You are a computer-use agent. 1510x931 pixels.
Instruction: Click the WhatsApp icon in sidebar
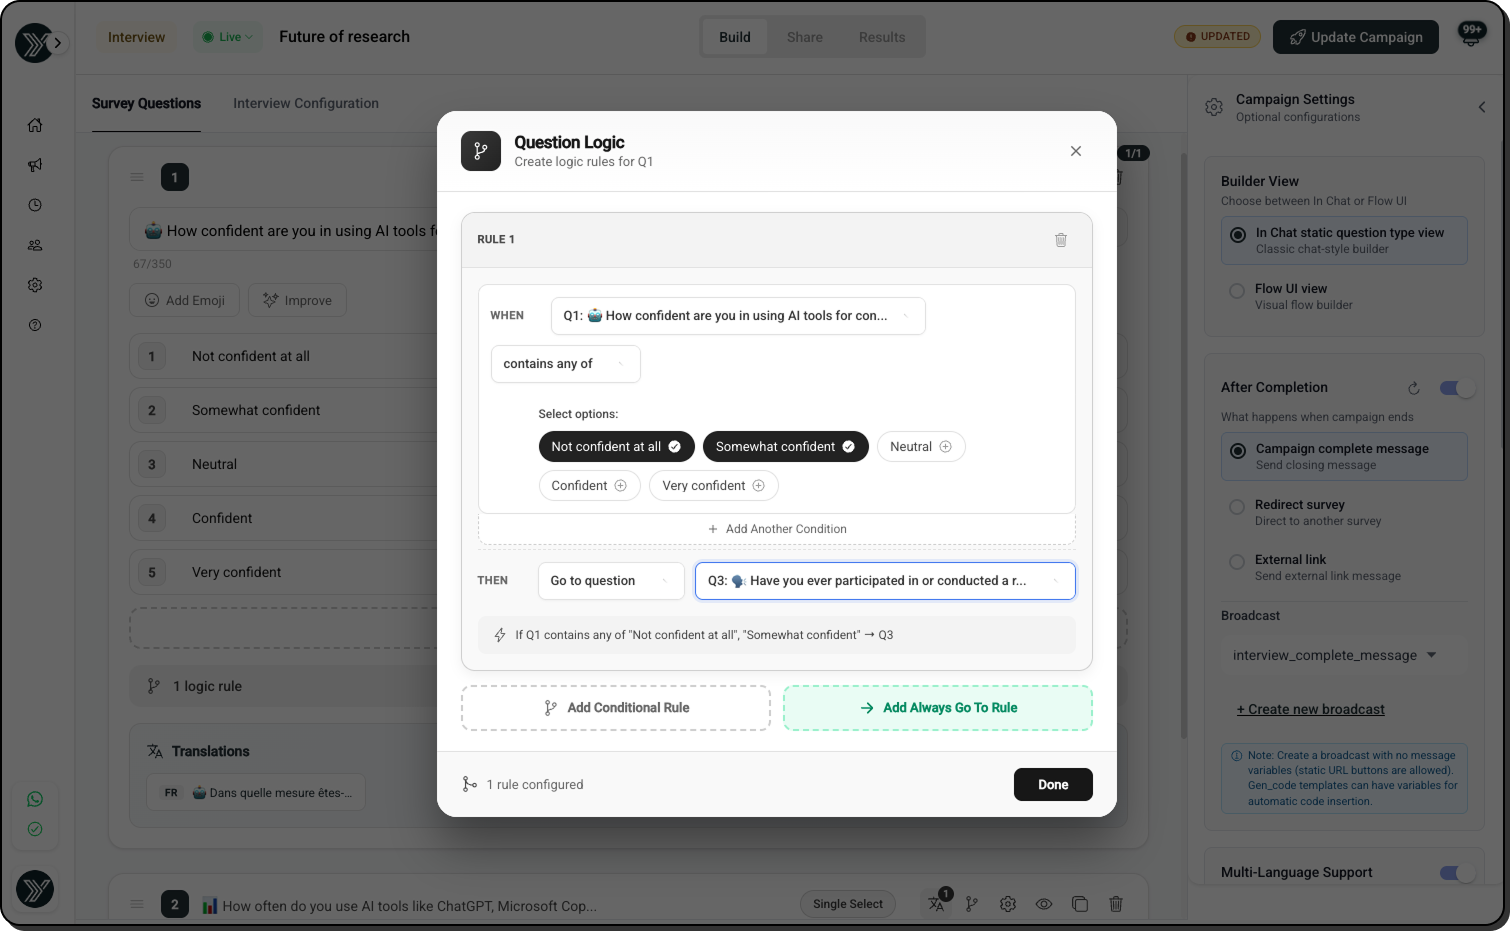coord(35,799)
